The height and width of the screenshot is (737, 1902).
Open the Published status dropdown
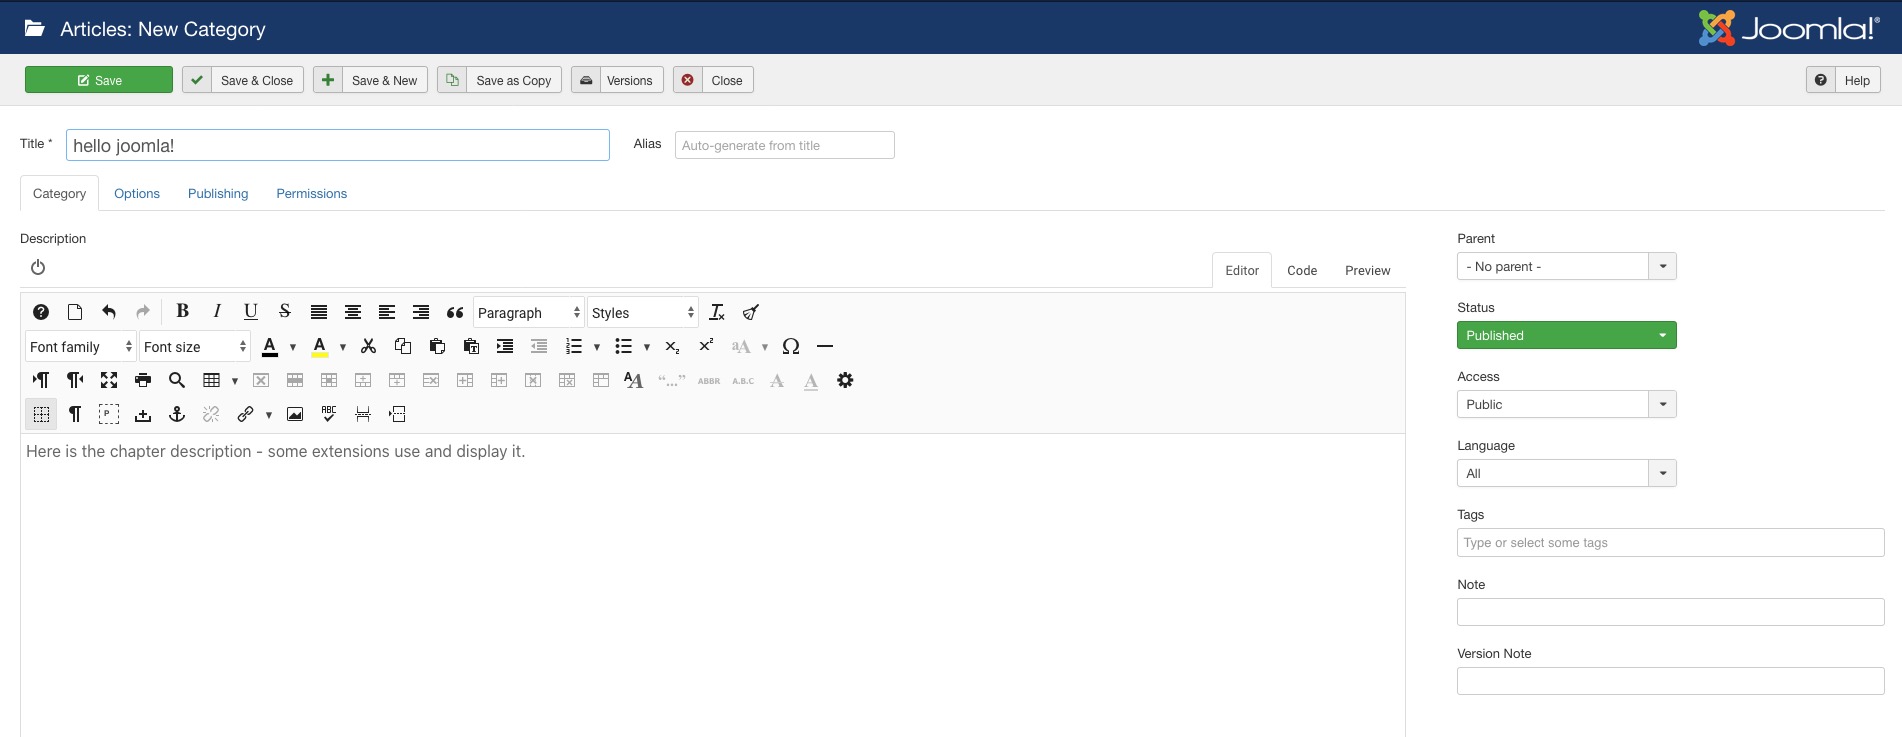tap(1566, 335)
